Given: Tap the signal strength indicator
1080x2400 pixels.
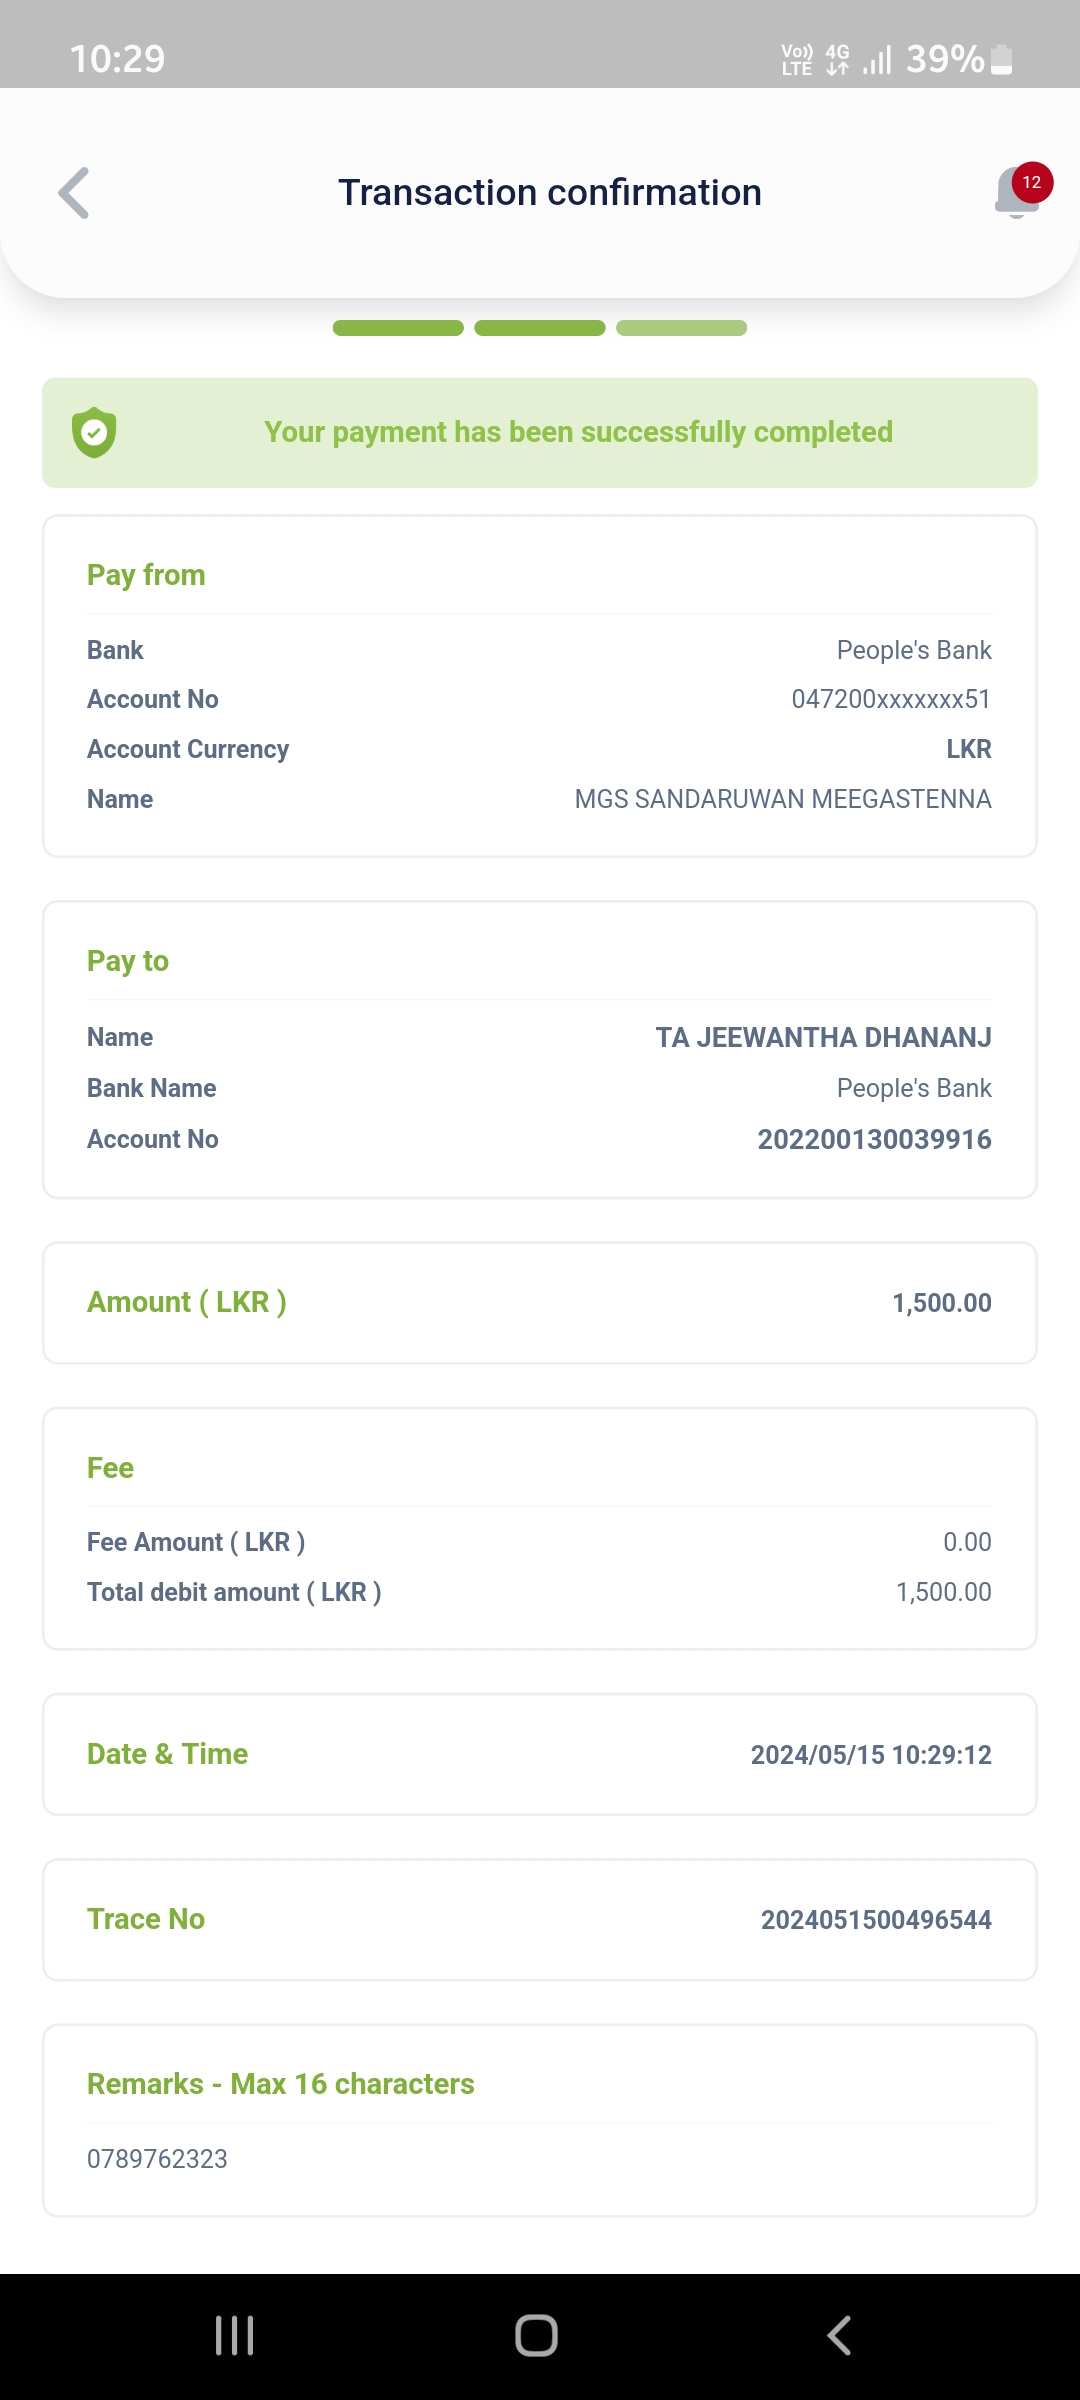Looking at the screenshot, I should click(877, 60).
